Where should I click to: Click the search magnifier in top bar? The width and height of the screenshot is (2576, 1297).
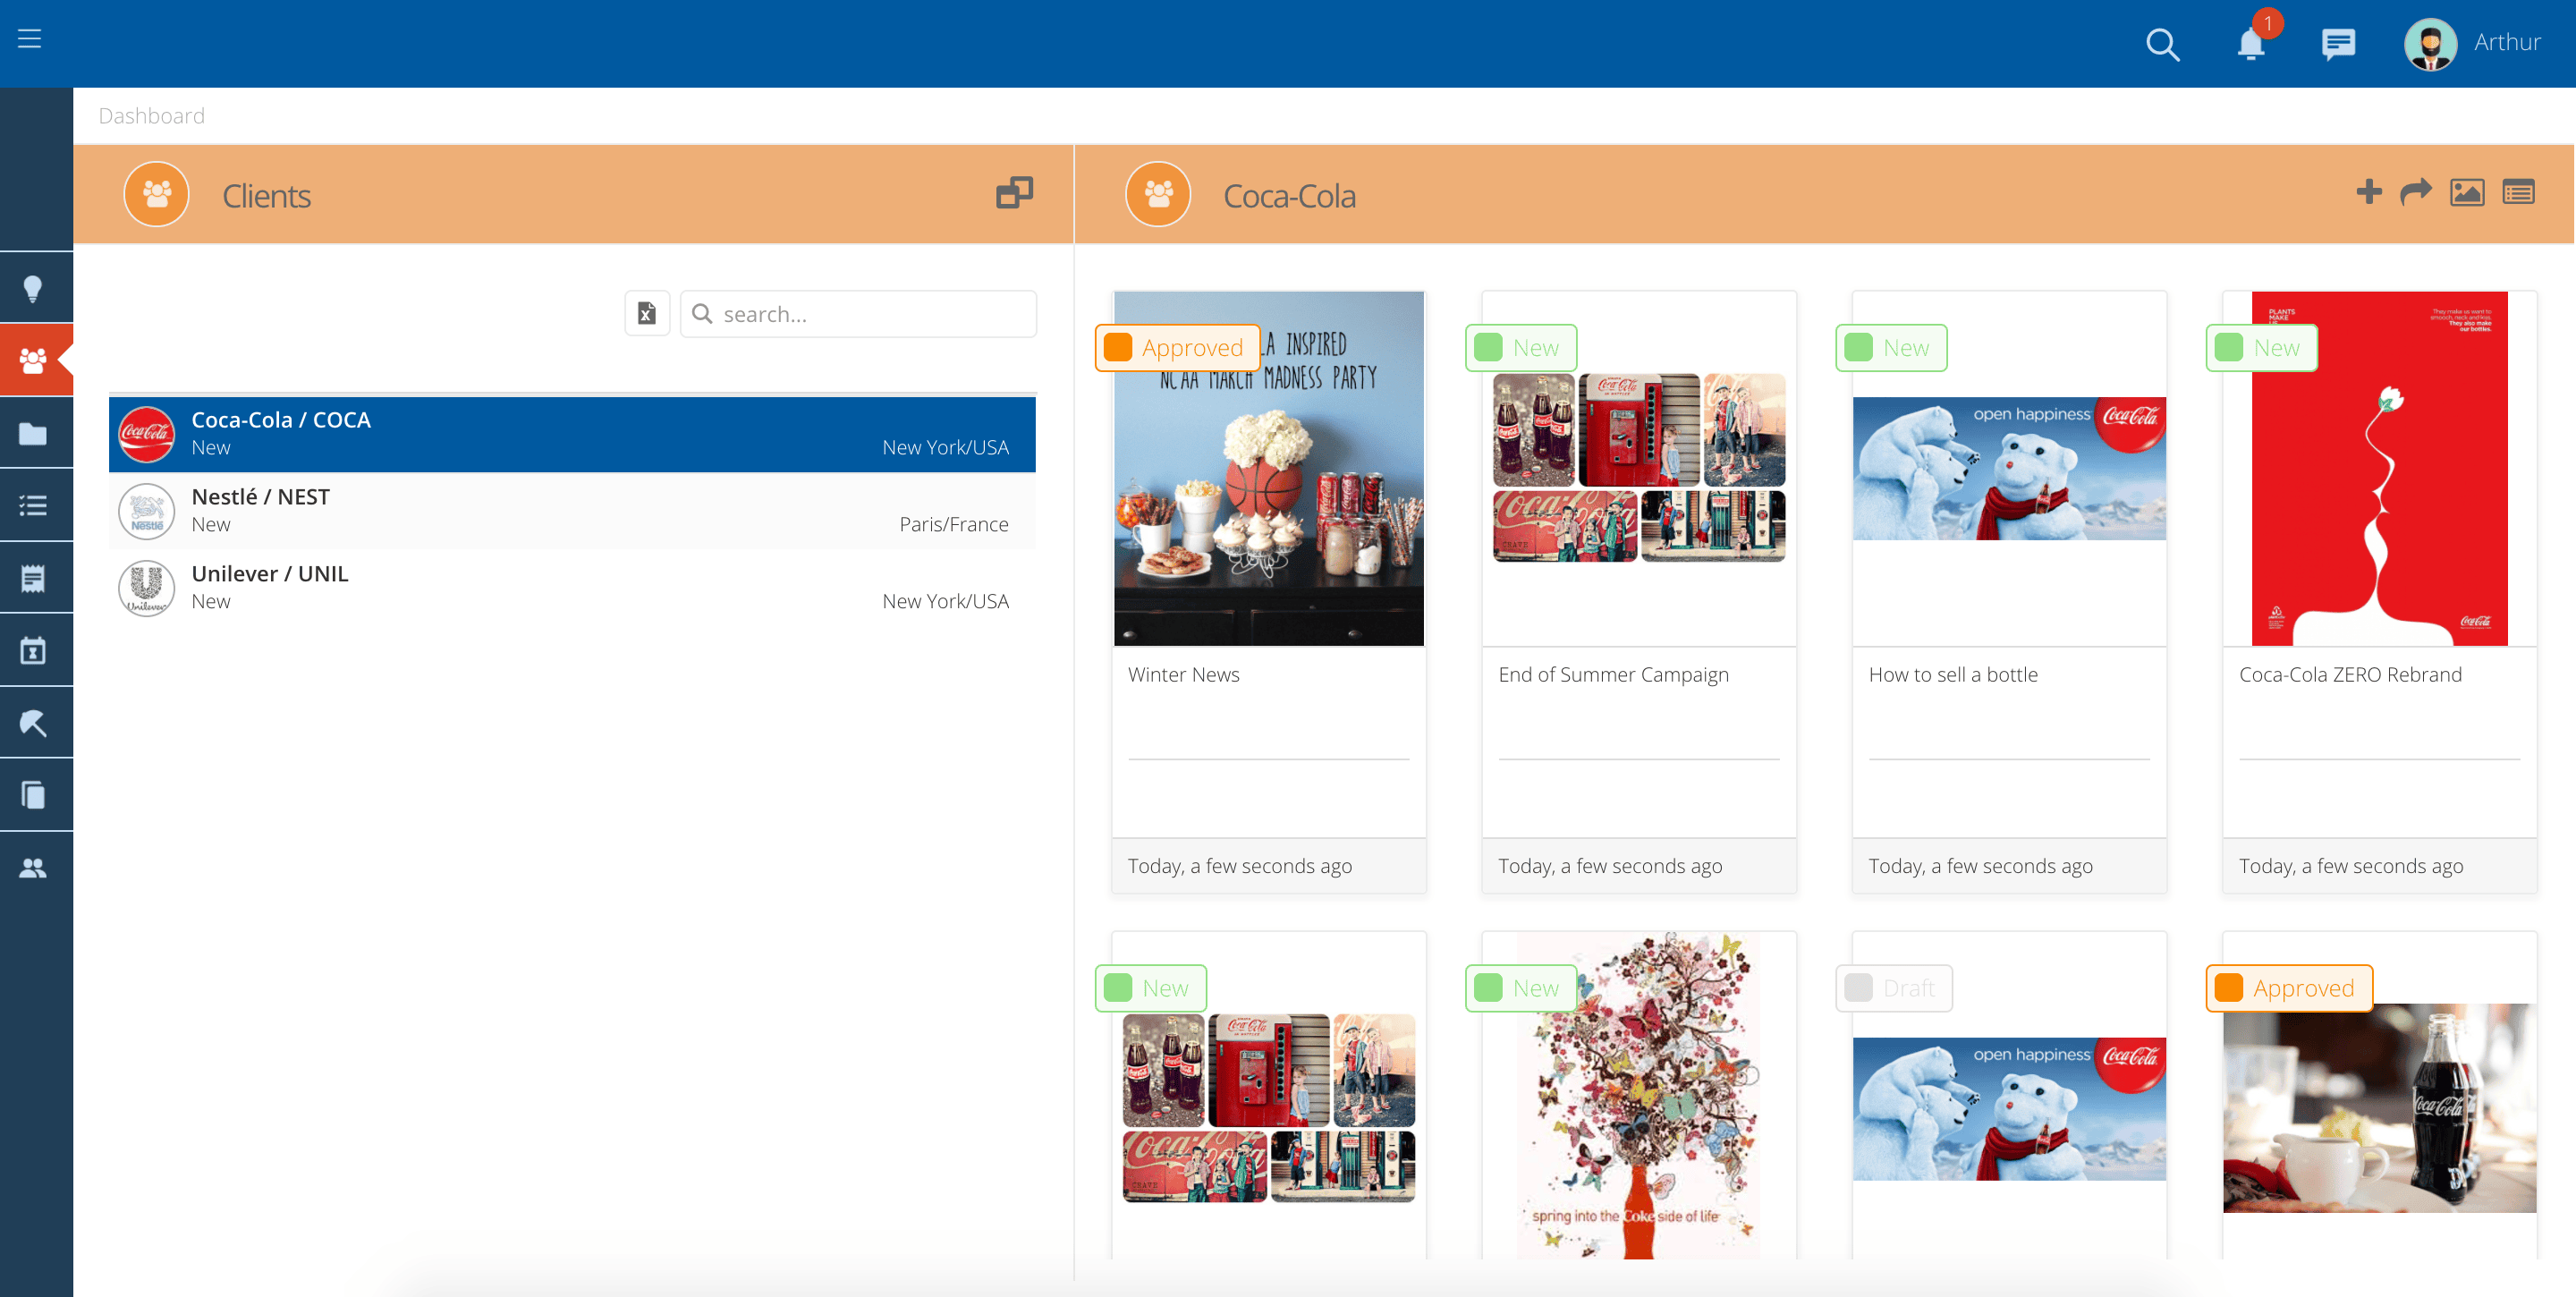click(2162, 44)
